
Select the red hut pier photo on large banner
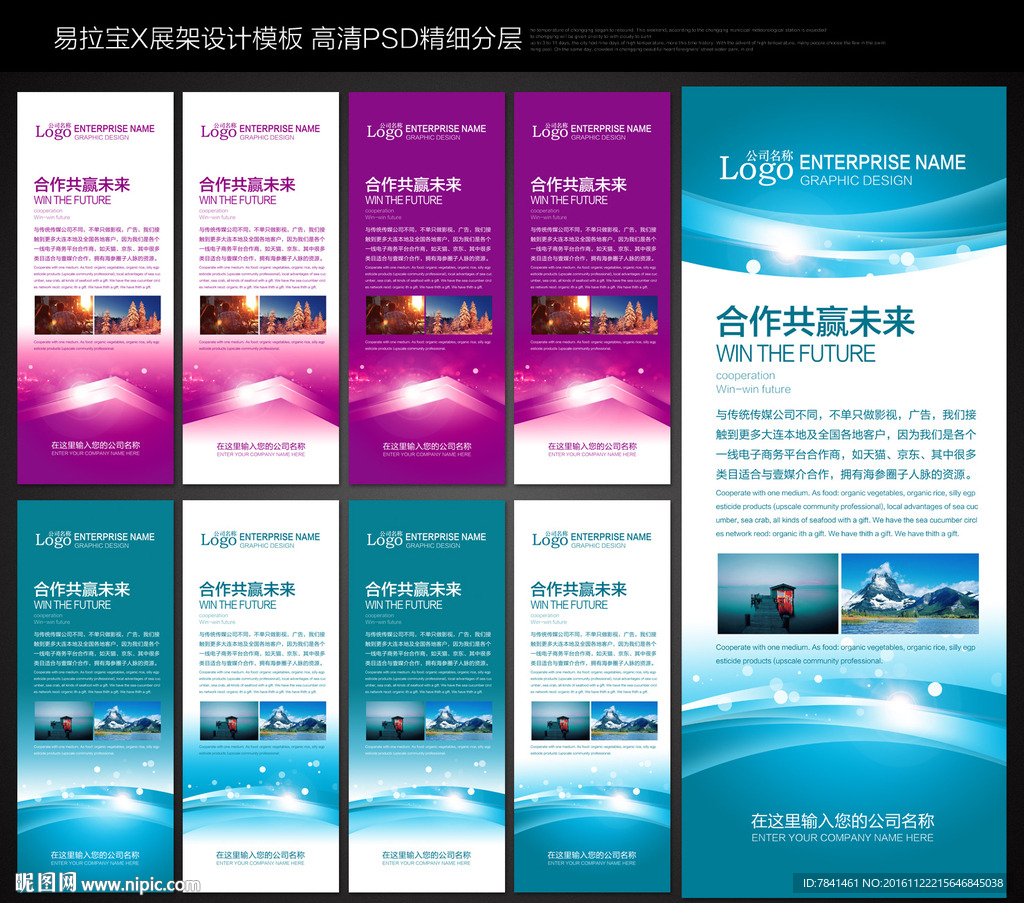(x=778, y=594)
